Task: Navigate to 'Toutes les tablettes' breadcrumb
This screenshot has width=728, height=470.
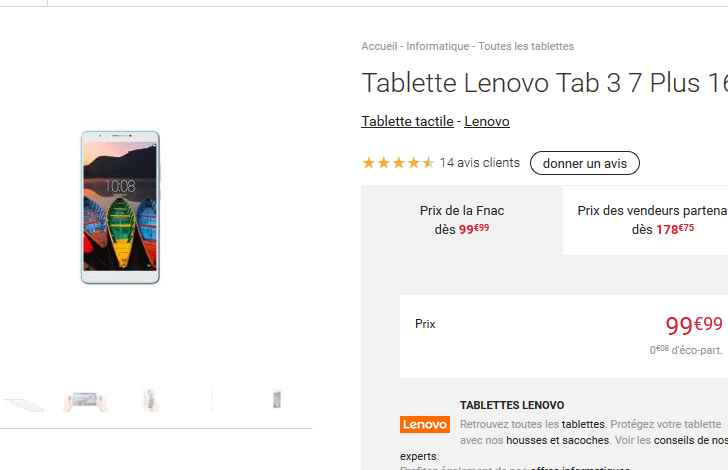Action: [526, 46]
